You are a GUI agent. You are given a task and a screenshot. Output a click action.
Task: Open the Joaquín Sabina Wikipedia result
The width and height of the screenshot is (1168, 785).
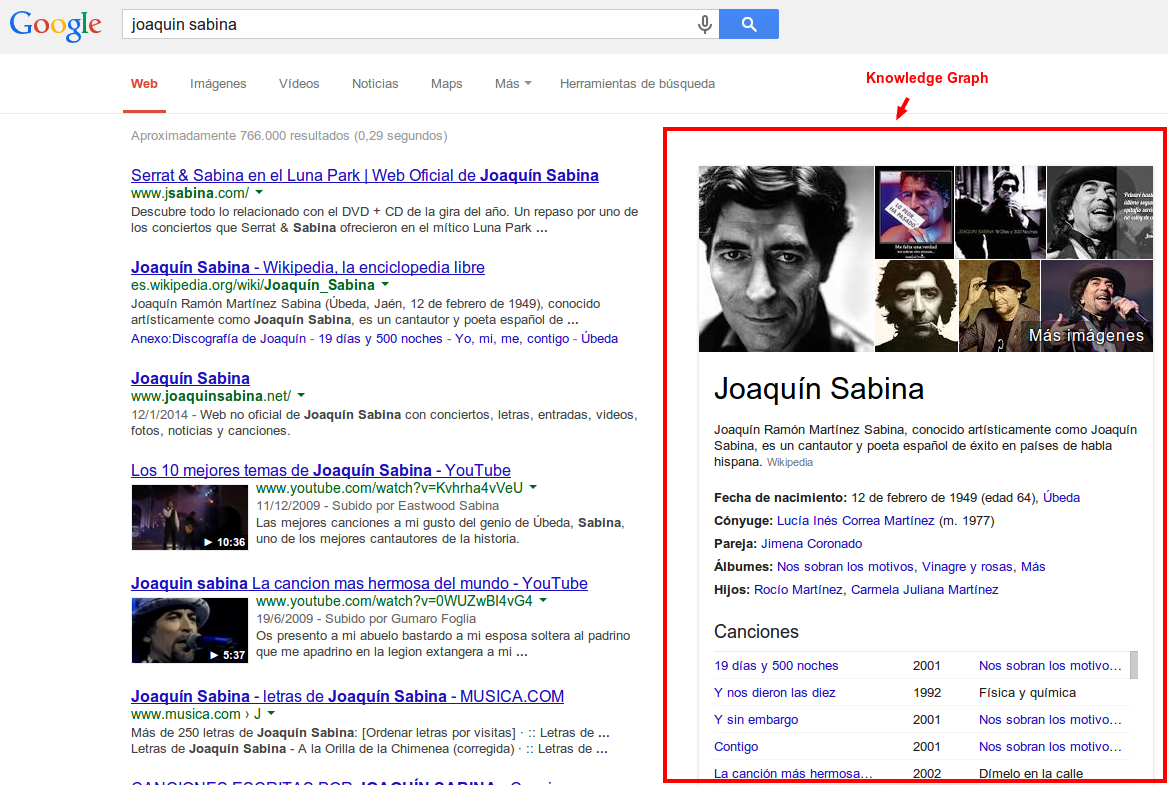pyautogui.click(x=308, y=267)
